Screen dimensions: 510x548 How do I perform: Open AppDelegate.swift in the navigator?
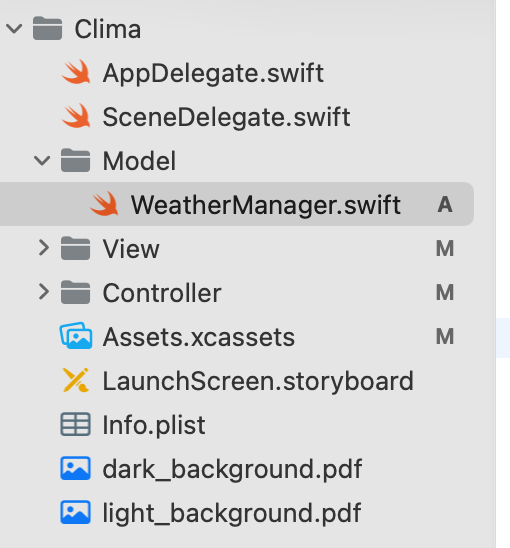(213, 74)
